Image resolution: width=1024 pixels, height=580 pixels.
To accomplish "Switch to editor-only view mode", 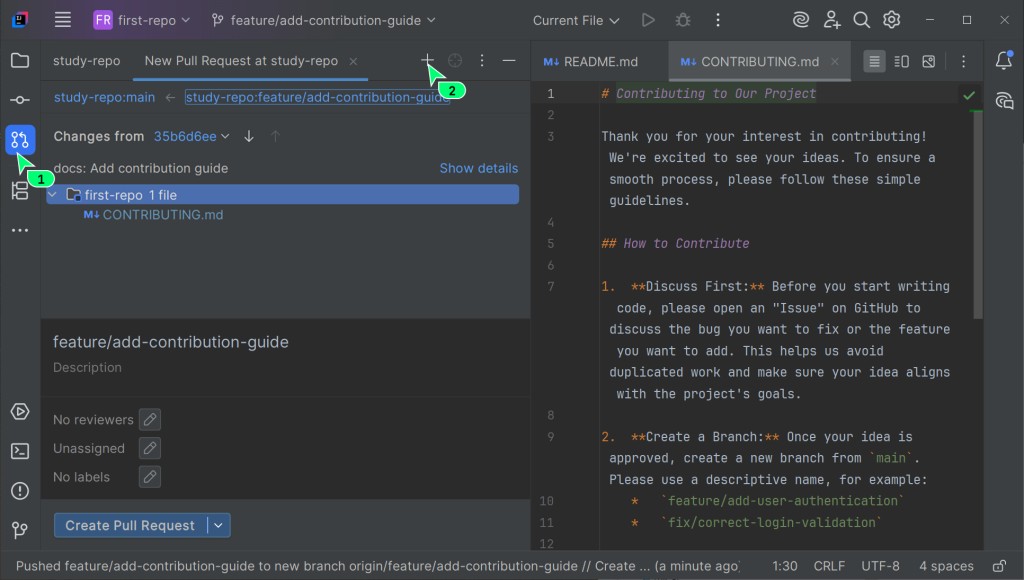I will [x=874, y=61].
